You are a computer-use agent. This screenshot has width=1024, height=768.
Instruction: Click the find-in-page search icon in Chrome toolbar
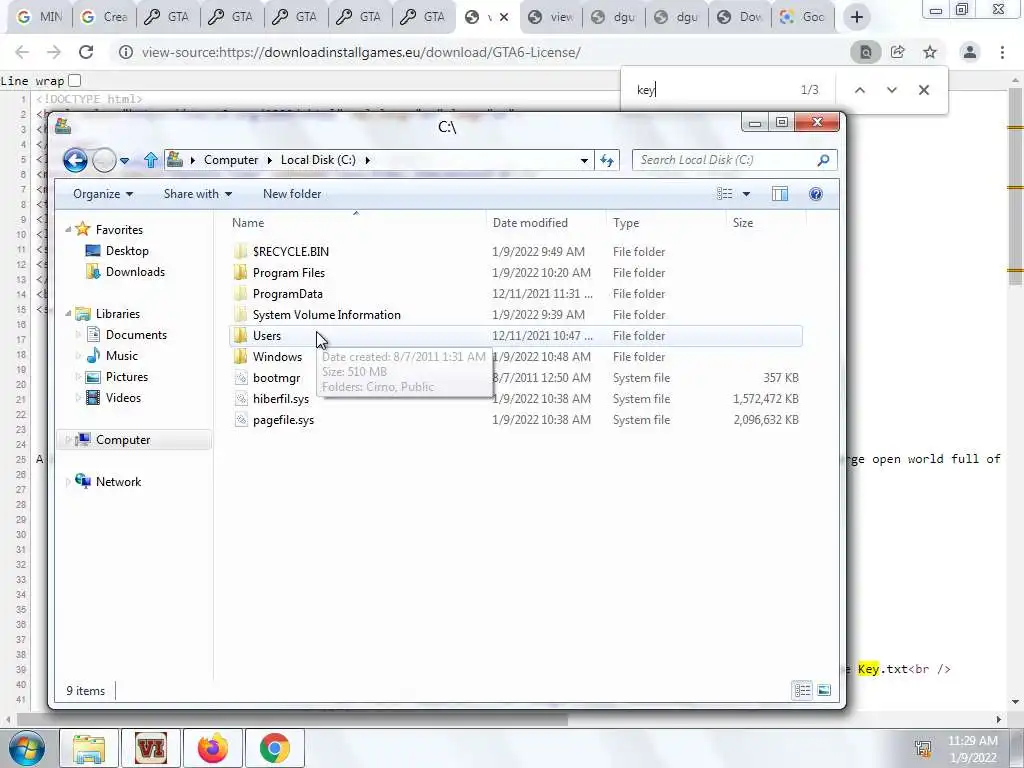pos(865,52)
